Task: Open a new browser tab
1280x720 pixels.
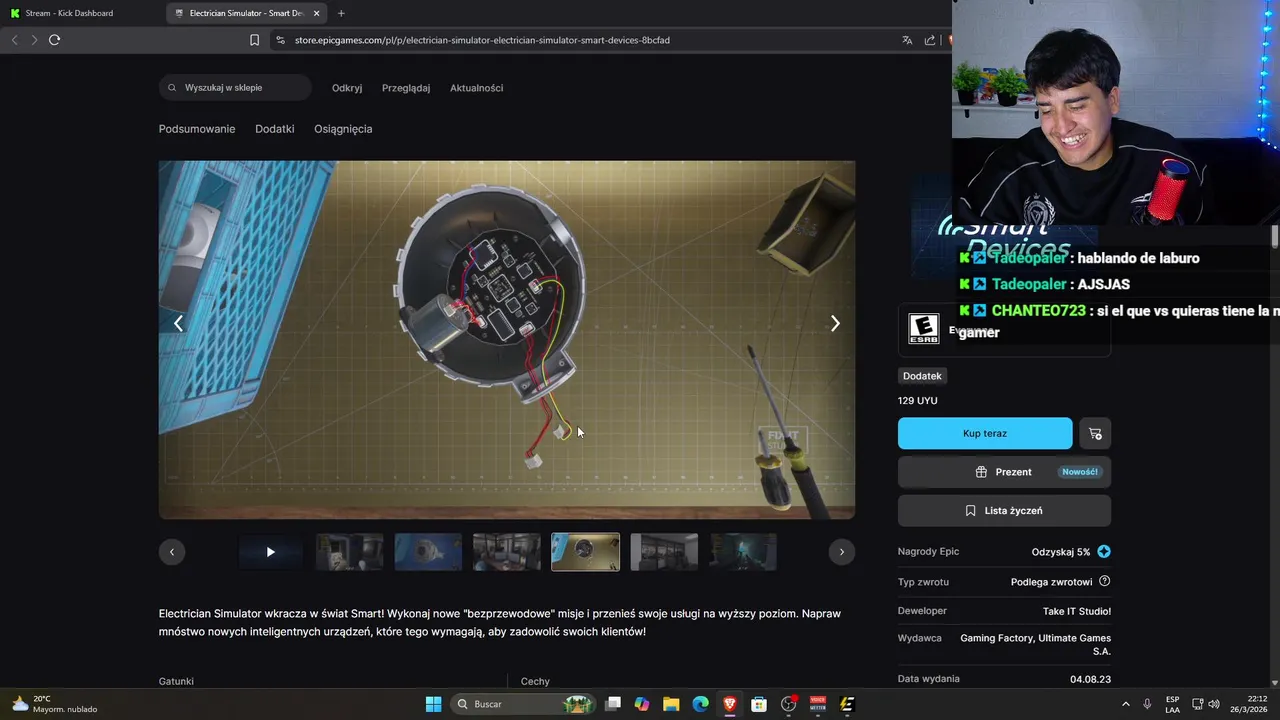Action: (x=341, y=13)
